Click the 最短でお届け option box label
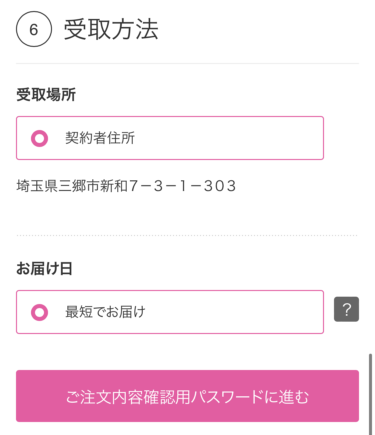Viewport: 375px width, 435px height. pos(105,312)
